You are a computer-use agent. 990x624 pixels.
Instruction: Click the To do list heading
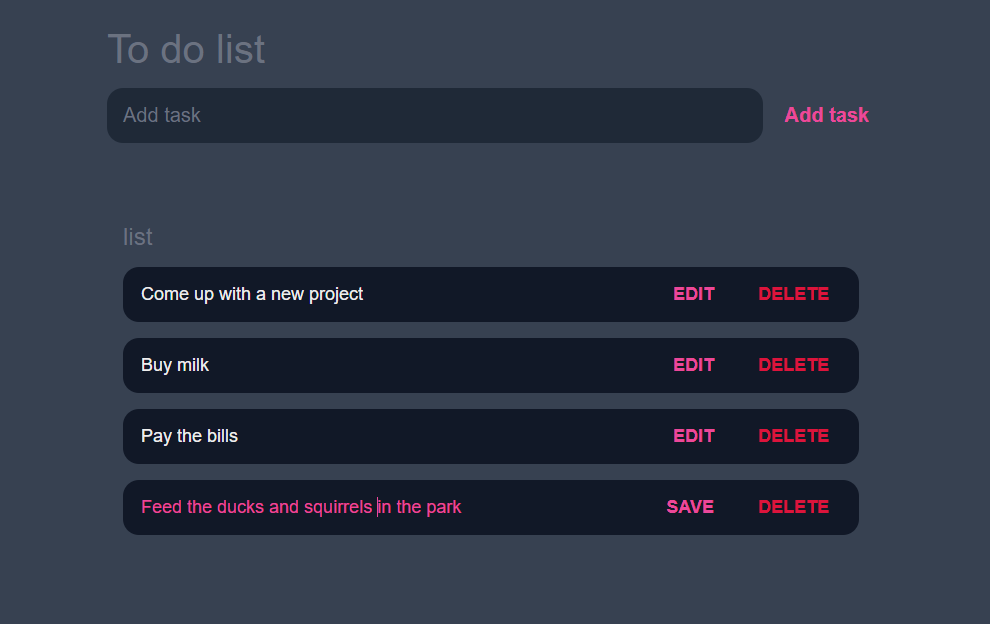tap(186, 49)
